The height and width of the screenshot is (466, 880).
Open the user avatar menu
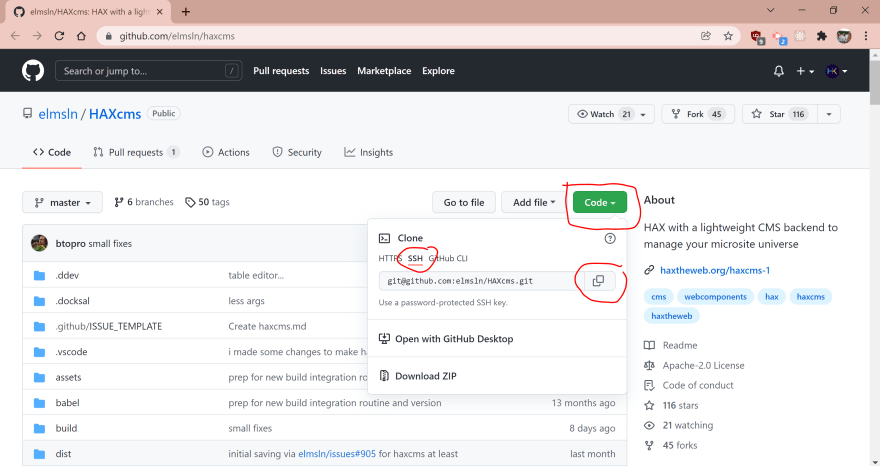coord(836,71)
